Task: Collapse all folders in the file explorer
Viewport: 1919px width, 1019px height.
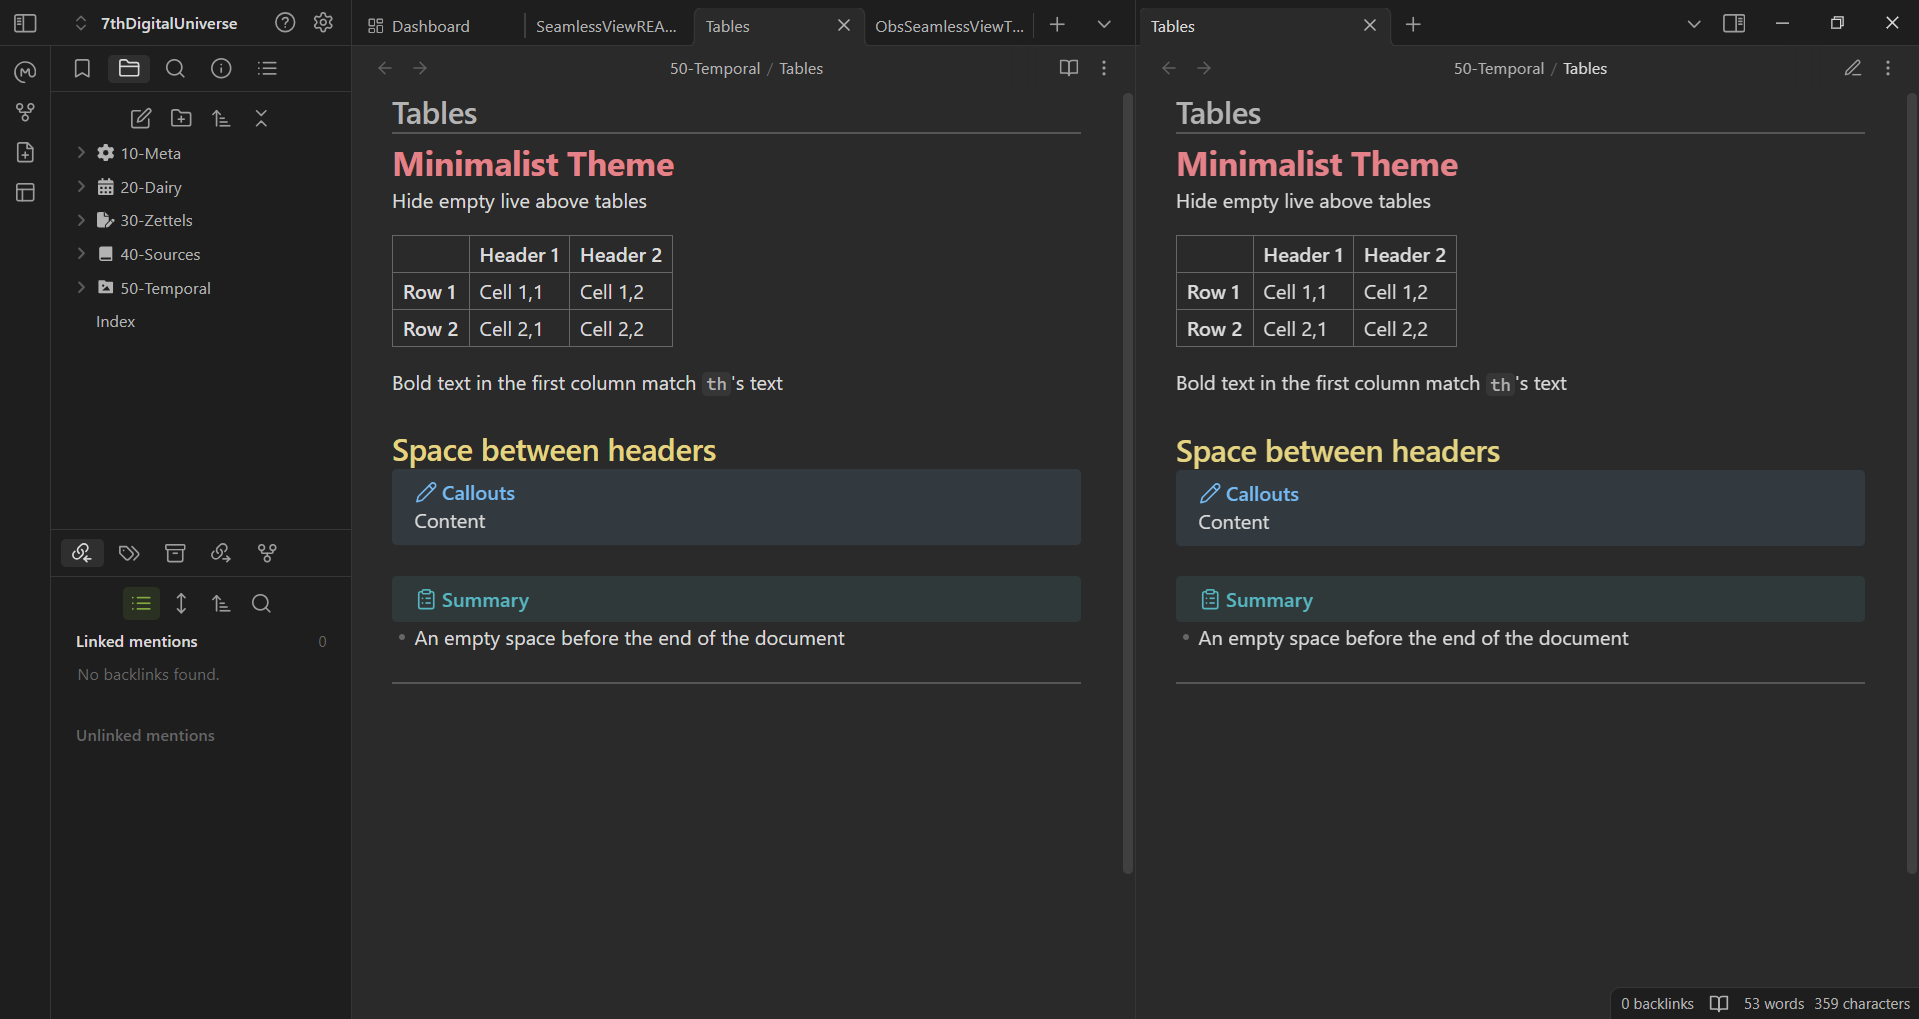Action: click(261, 118)
